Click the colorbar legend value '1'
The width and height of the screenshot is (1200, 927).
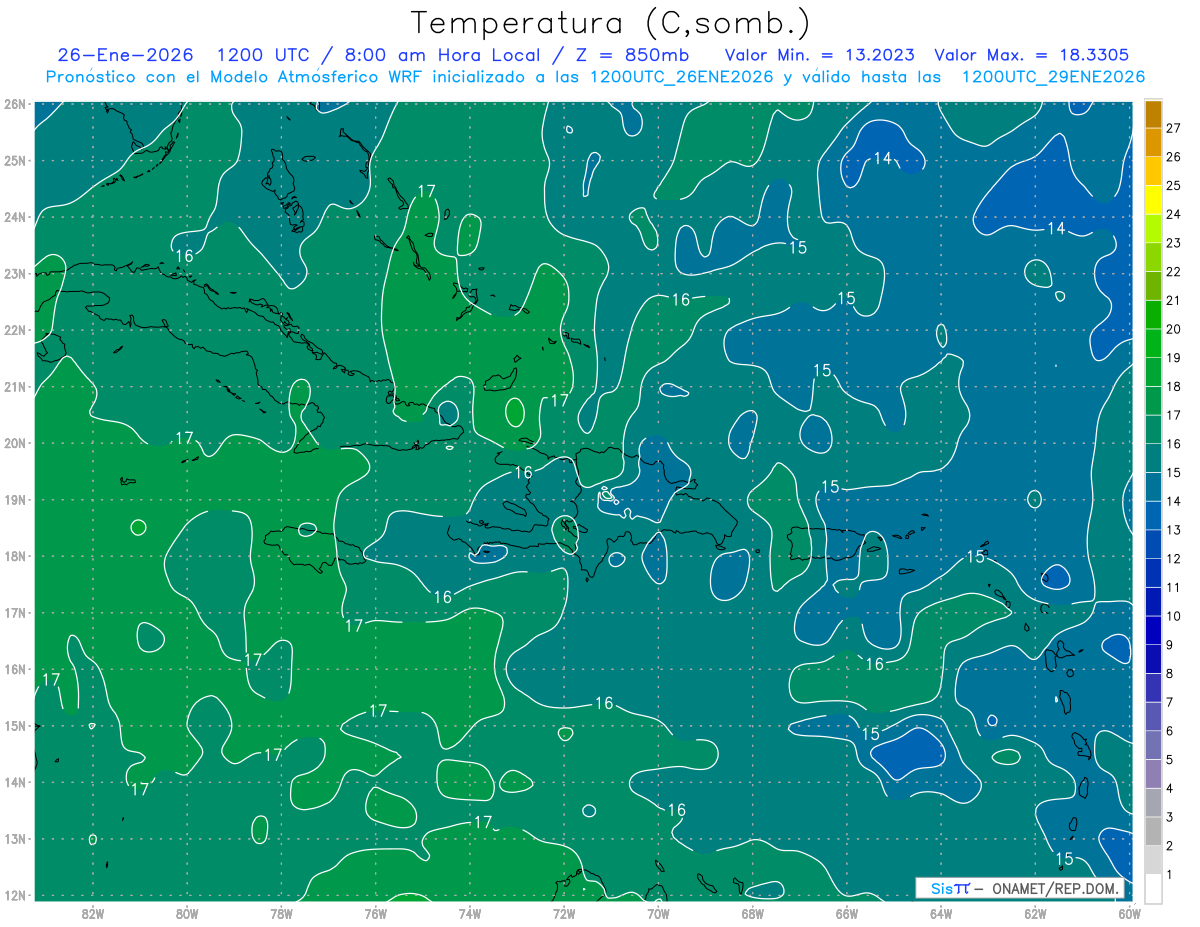(x=1170, y=875)
